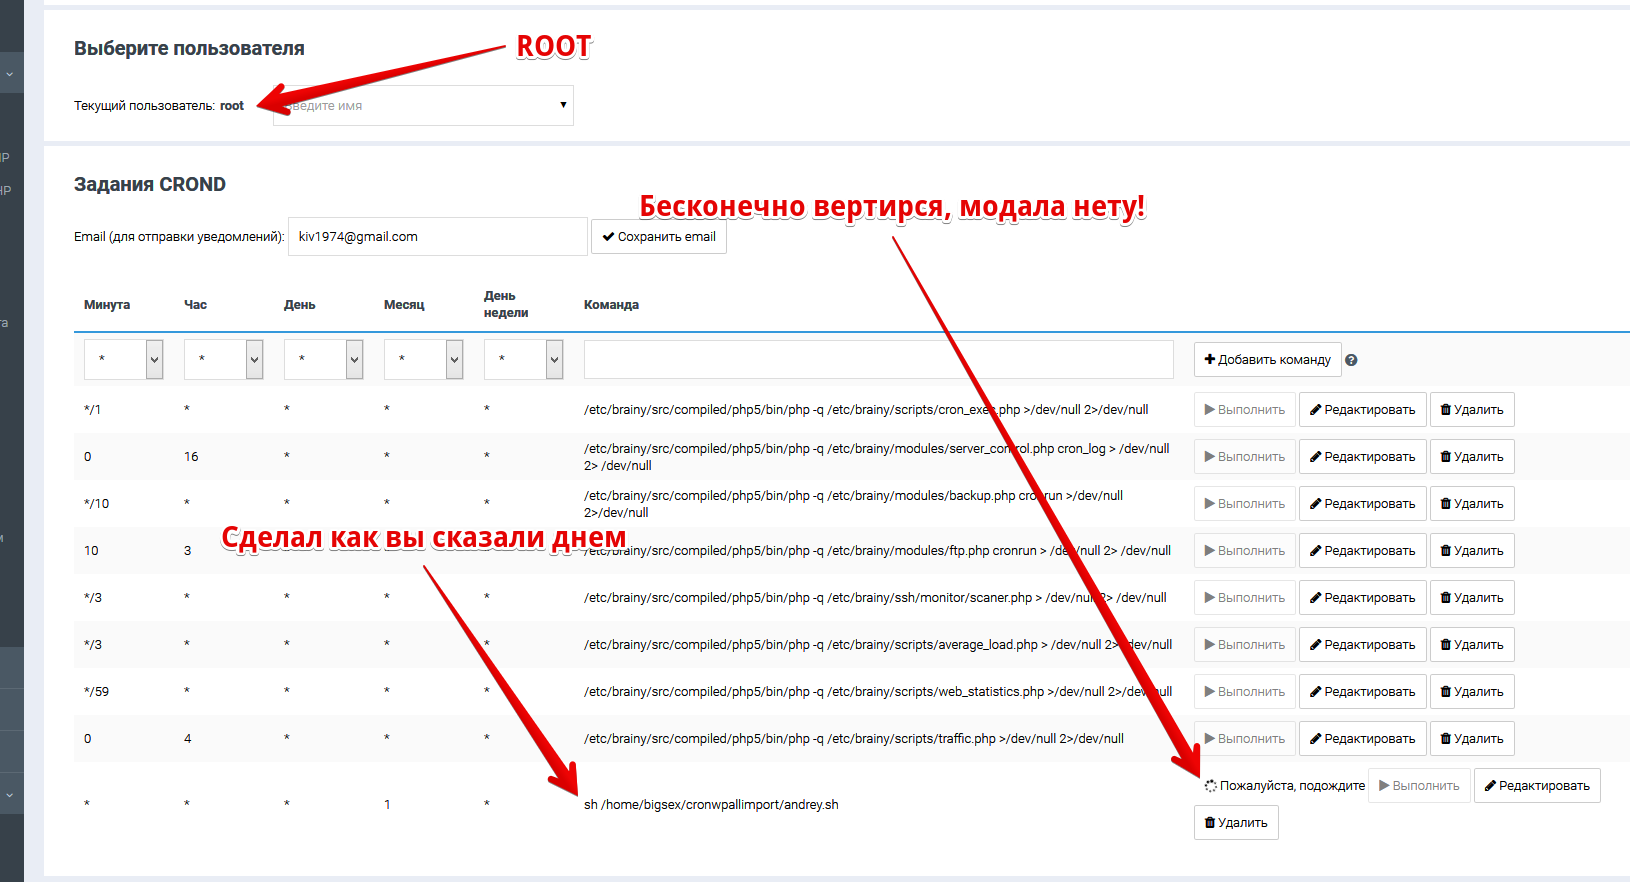The image size is (1630, 882).
Task: Click the pencil icon for andrey.sh row
Action: (x=1490, y=786)
